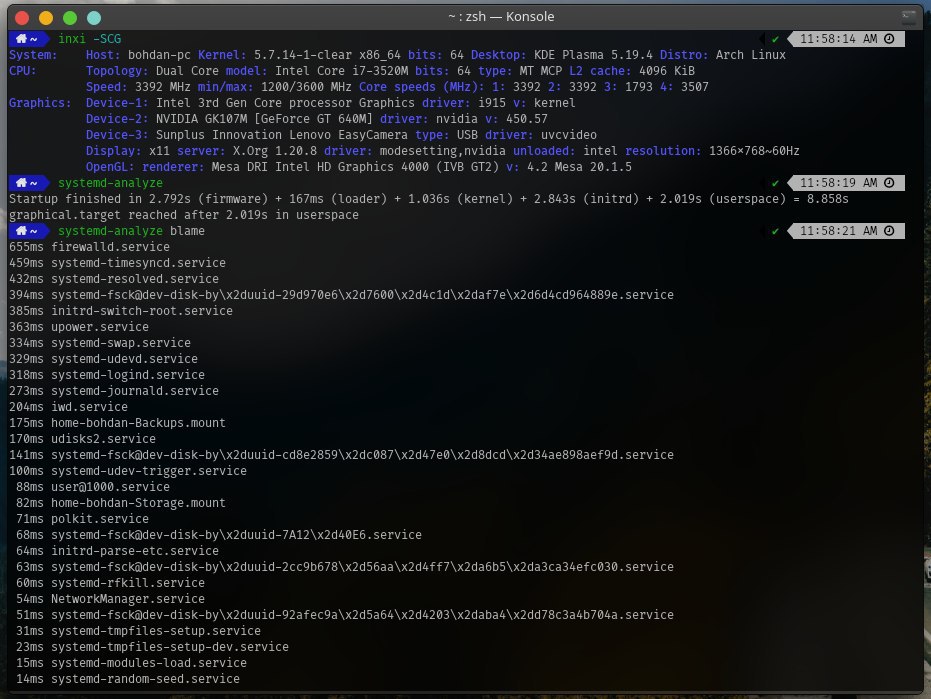The height and width of the screenshot is (699, 931).
Task: Click the 'NetworkManager.service' line
Action: click(110, 599)
